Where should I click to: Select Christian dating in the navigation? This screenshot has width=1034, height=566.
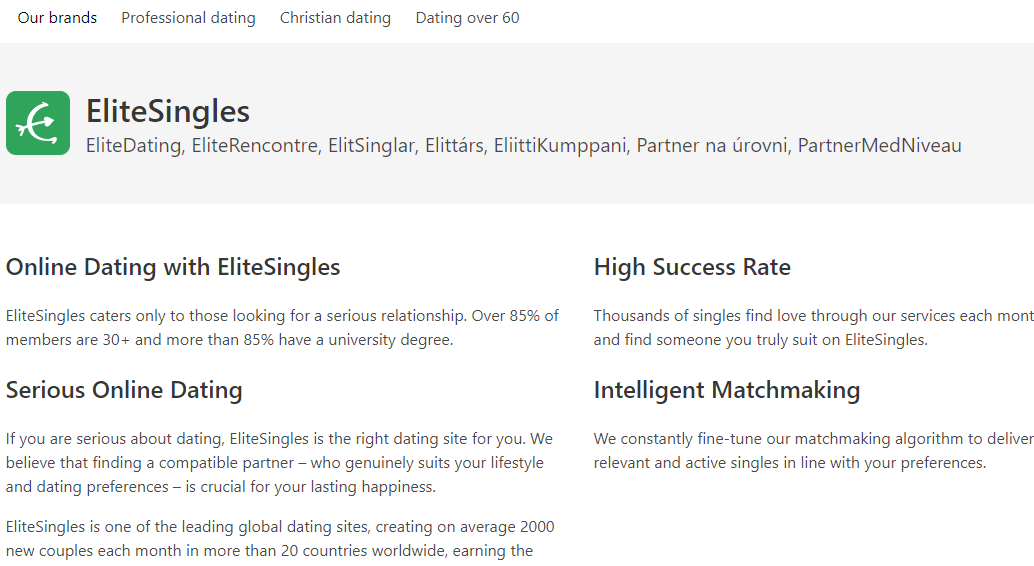coord(335,18)
